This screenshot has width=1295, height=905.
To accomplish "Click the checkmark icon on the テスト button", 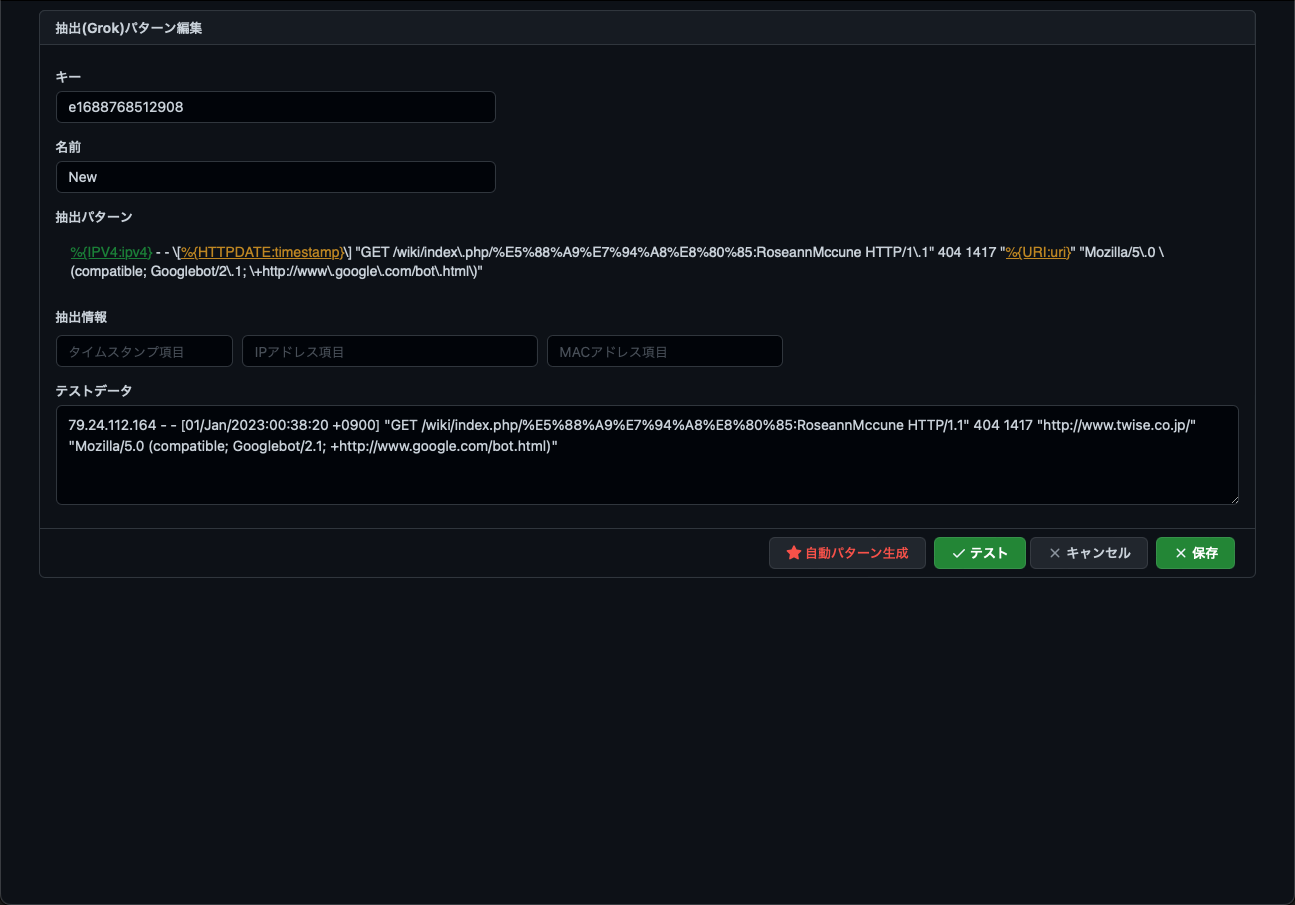I will coord(958,553).
